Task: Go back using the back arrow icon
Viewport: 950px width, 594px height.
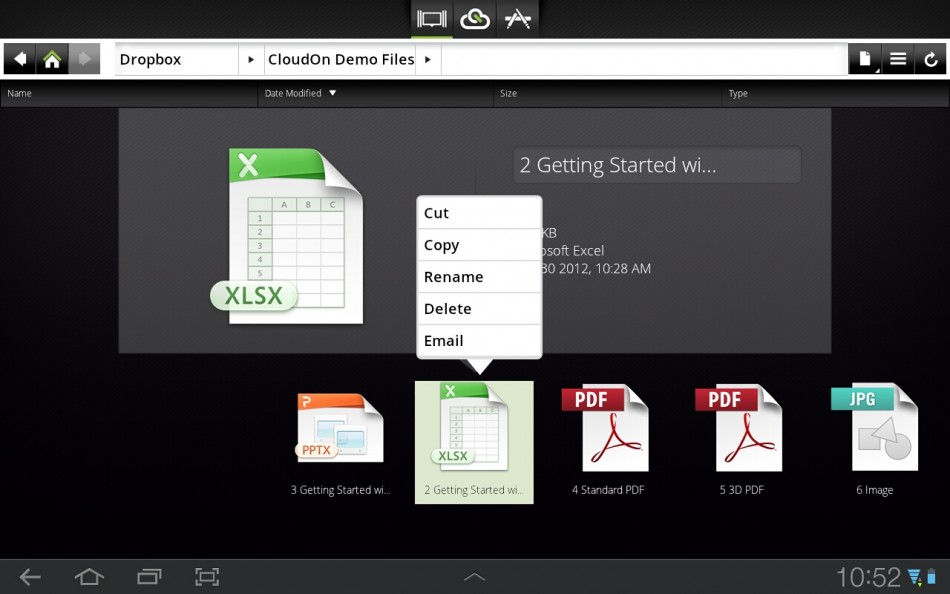Action: (19, 58)
